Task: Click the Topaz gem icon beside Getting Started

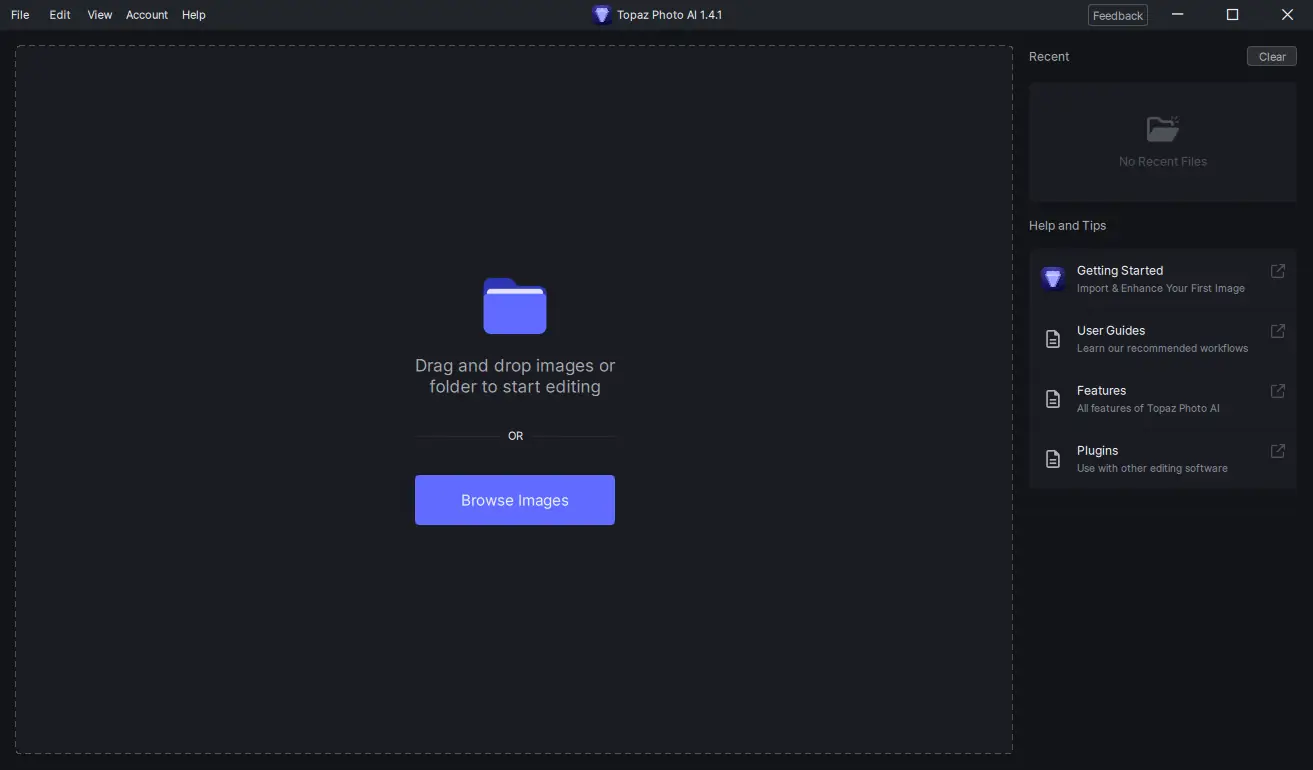Action: (x=1053, y=278)
